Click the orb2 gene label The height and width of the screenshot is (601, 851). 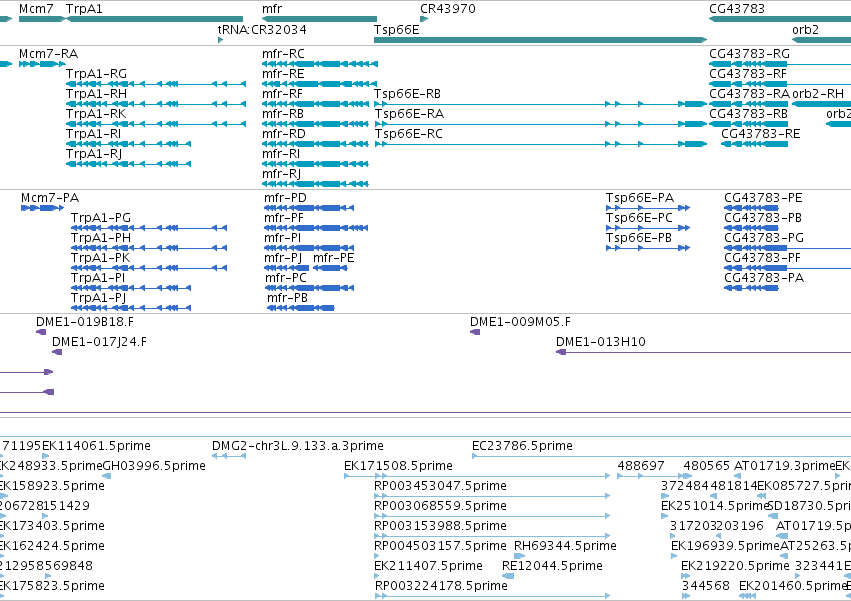point(805,29)
